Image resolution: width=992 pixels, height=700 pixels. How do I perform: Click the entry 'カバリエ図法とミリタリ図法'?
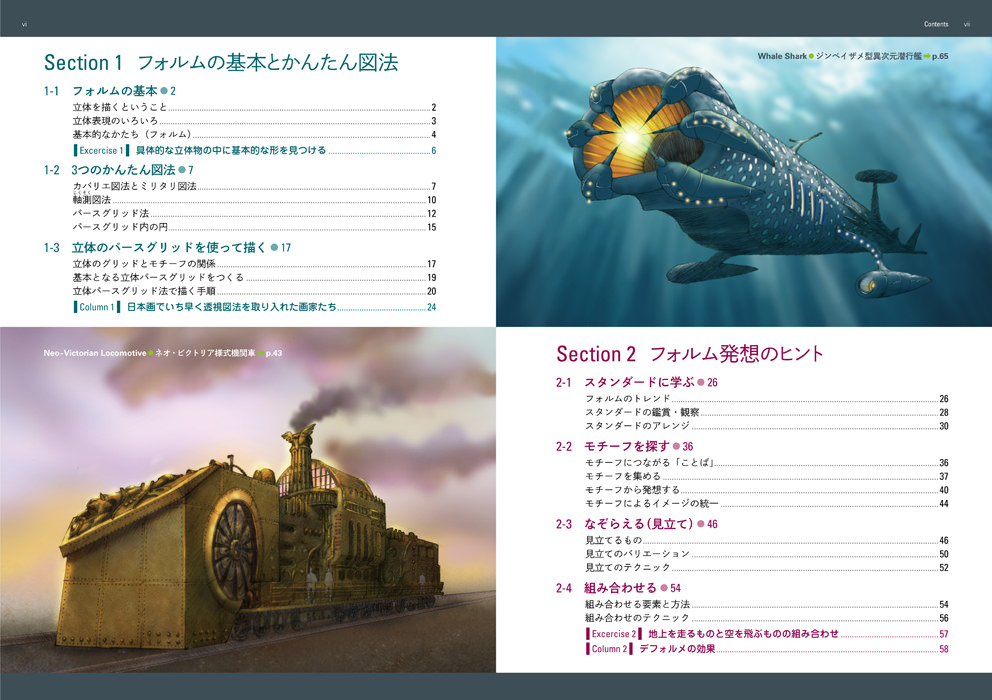pos(254,187)
